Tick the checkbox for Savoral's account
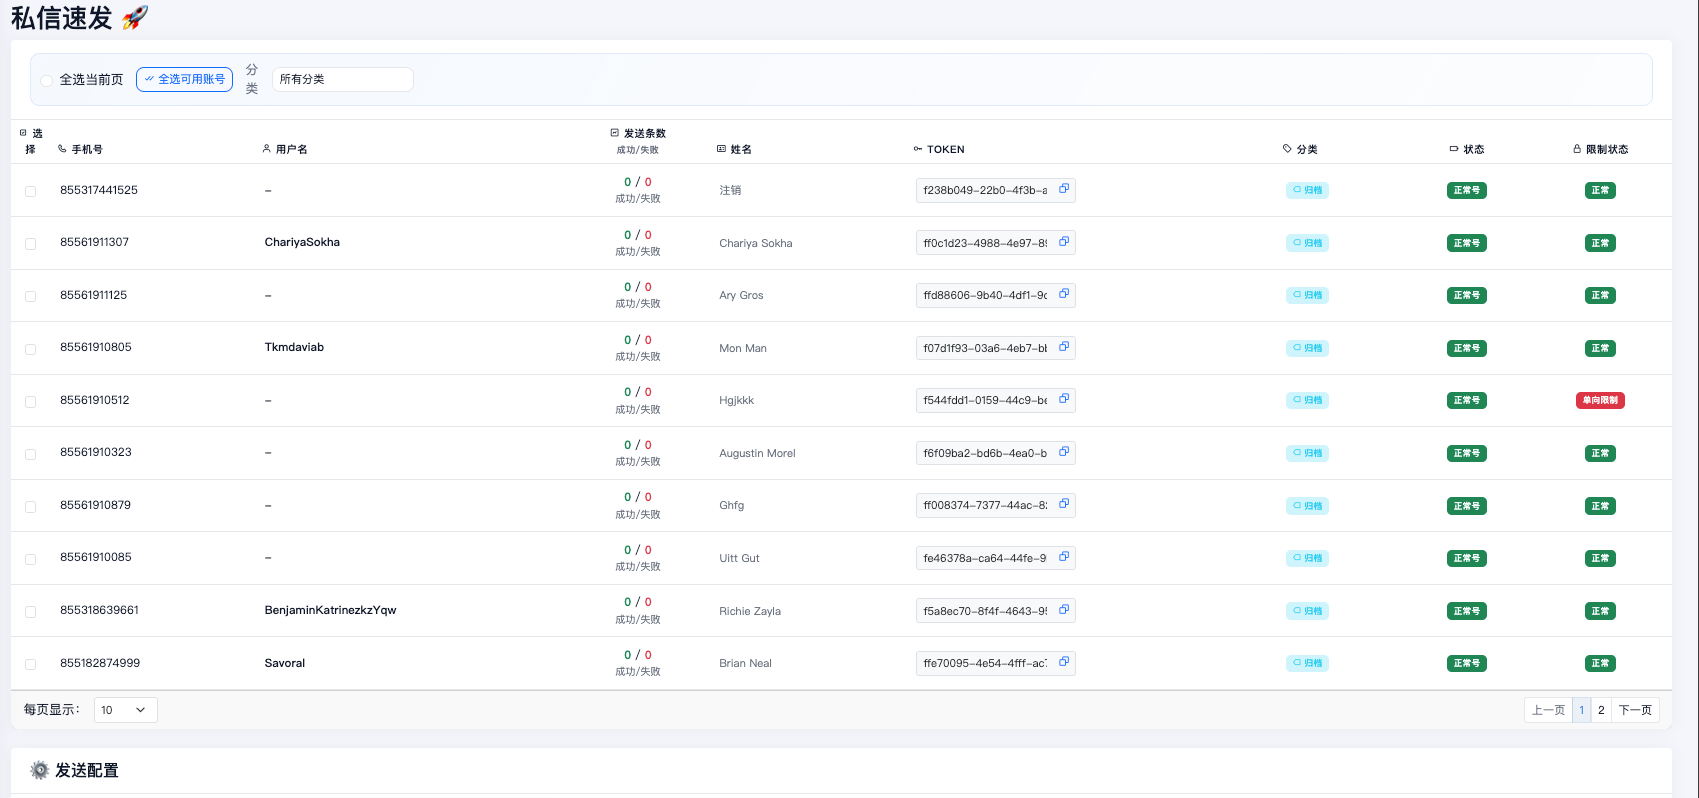Viewport: 1699px width, 798px height. [x=30, y=664]
